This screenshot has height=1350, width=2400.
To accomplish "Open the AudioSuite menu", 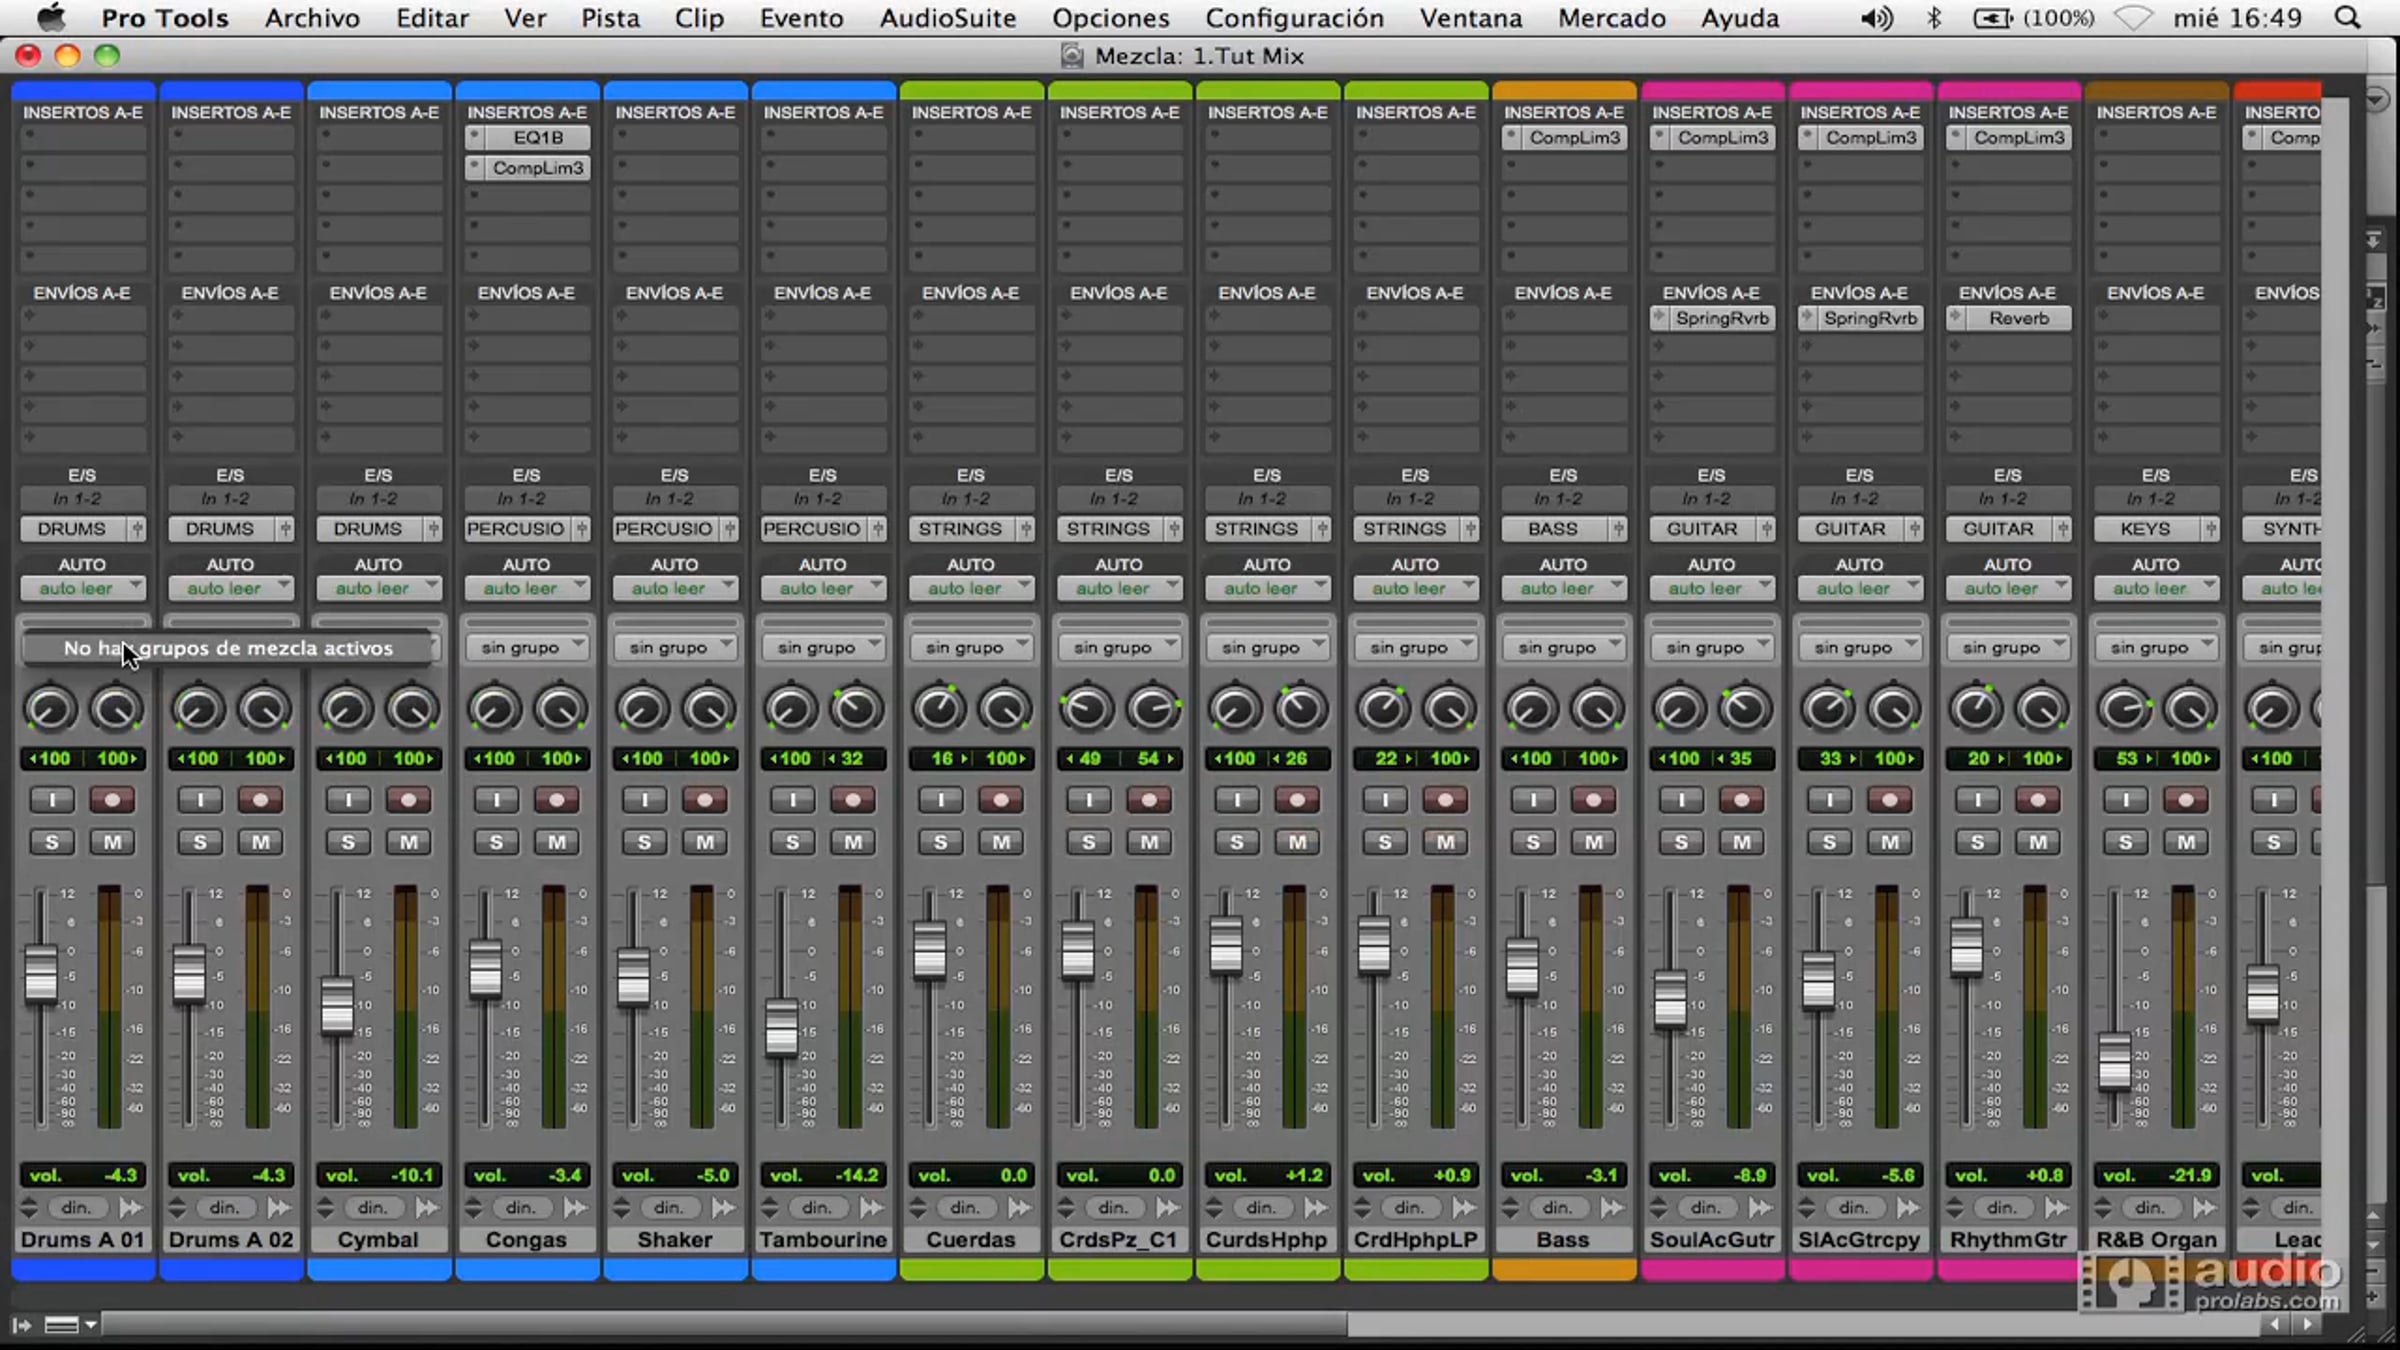I will [x=947, y=18].
